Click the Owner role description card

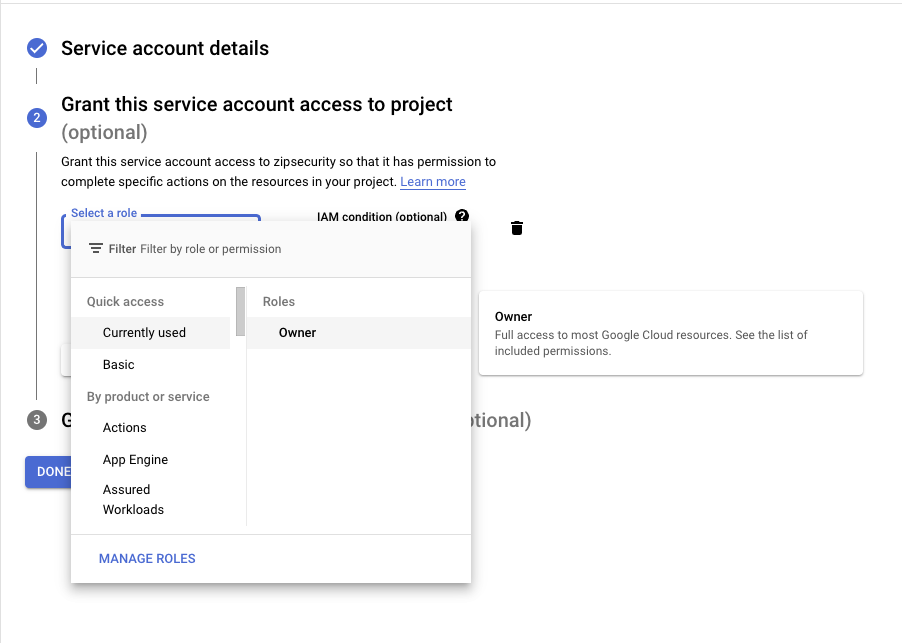coord(670,334)
